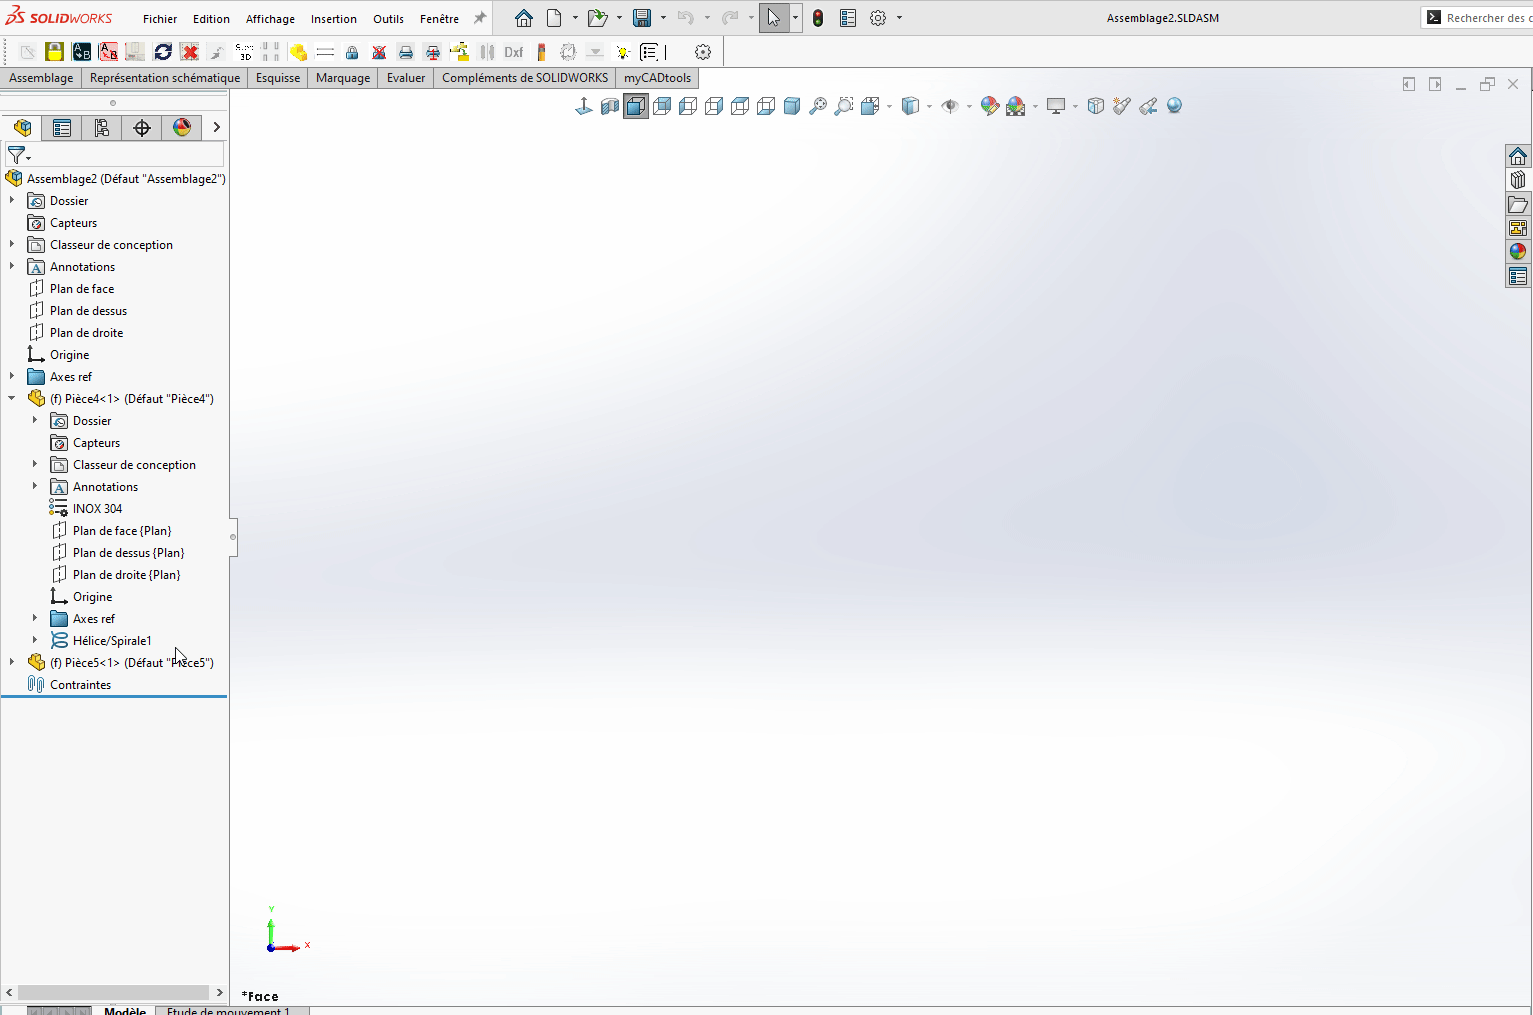Expand the top-level Axes ref folder
This screenshot has height=1015, width=1533.
[12, 376]
